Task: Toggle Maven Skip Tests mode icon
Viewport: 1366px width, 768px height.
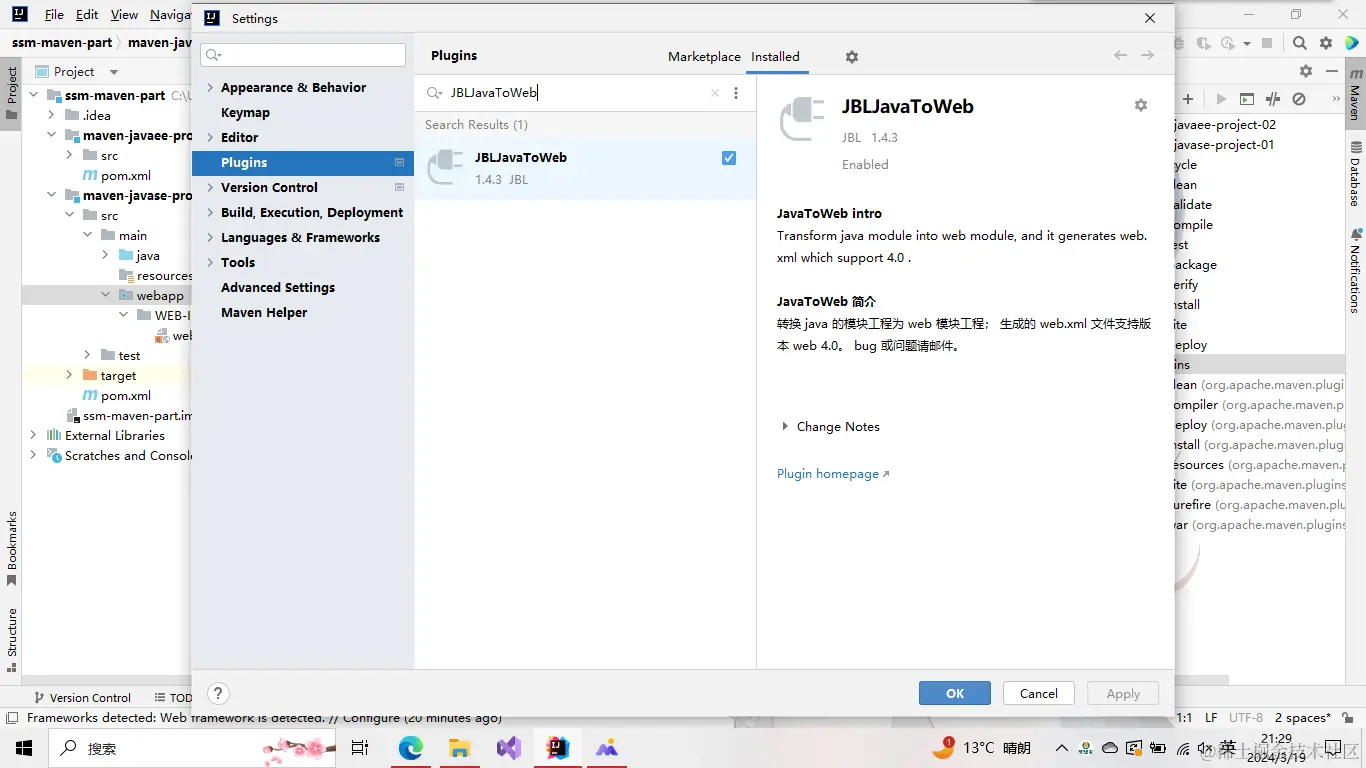Action: pyautogui.click(x=1299, y=99)
